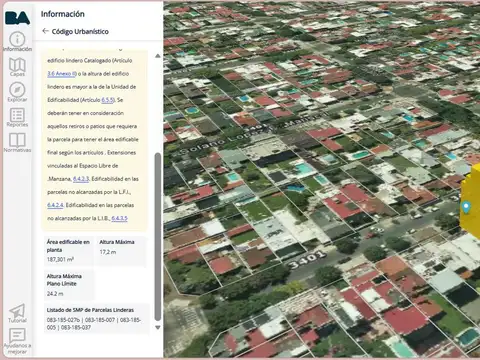480x360 pixels.
Task: Open the Normativas book section
Action: [x=17, y=143]
